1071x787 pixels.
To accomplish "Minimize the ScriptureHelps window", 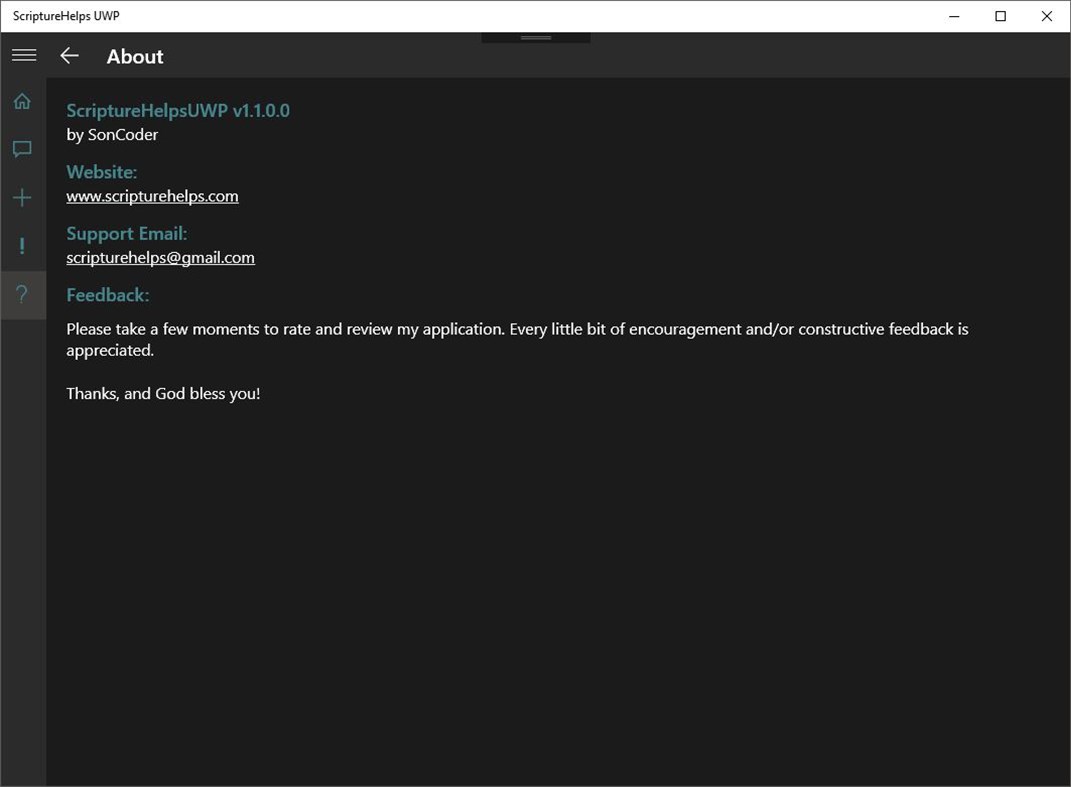I will pos(952,16).
